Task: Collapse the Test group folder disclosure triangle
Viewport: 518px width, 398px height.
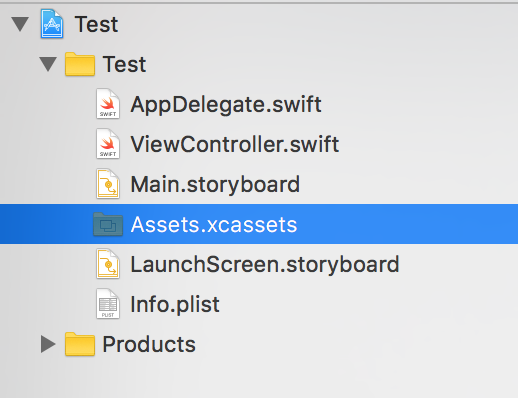Action: pyautogui.click(x=48, y=64)
